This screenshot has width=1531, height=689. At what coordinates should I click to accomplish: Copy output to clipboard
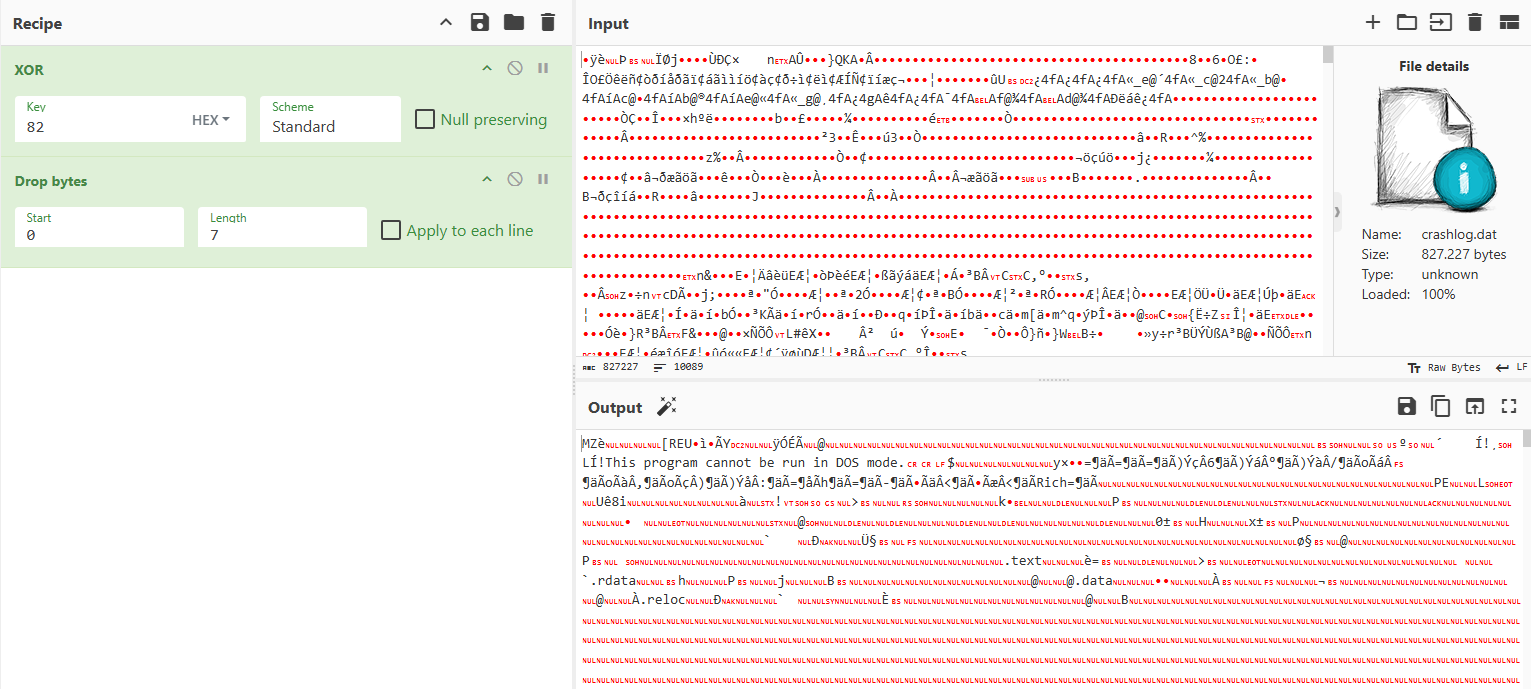[1440, 406]
